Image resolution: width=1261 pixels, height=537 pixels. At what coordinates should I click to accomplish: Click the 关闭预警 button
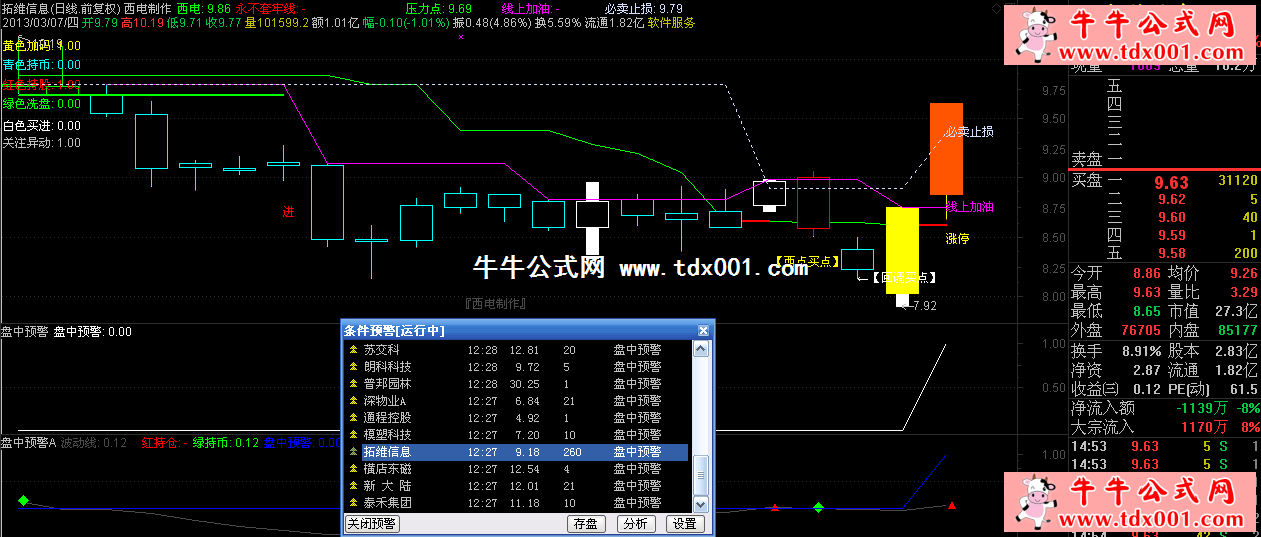point(371,524)
